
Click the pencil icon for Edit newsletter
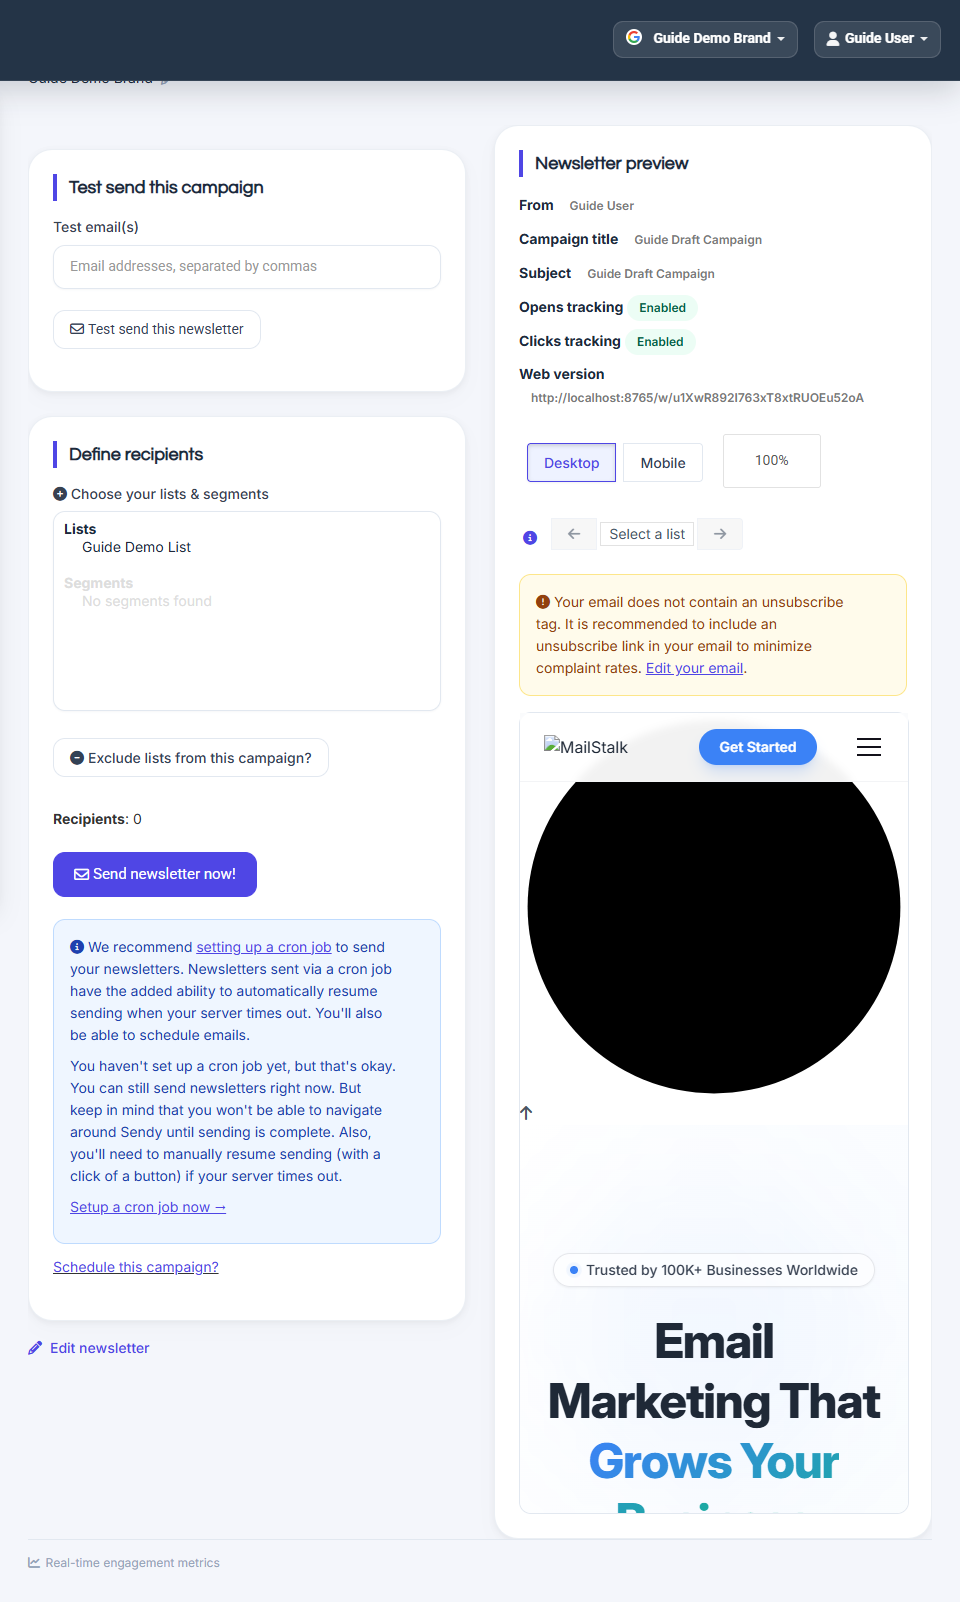35,1348
